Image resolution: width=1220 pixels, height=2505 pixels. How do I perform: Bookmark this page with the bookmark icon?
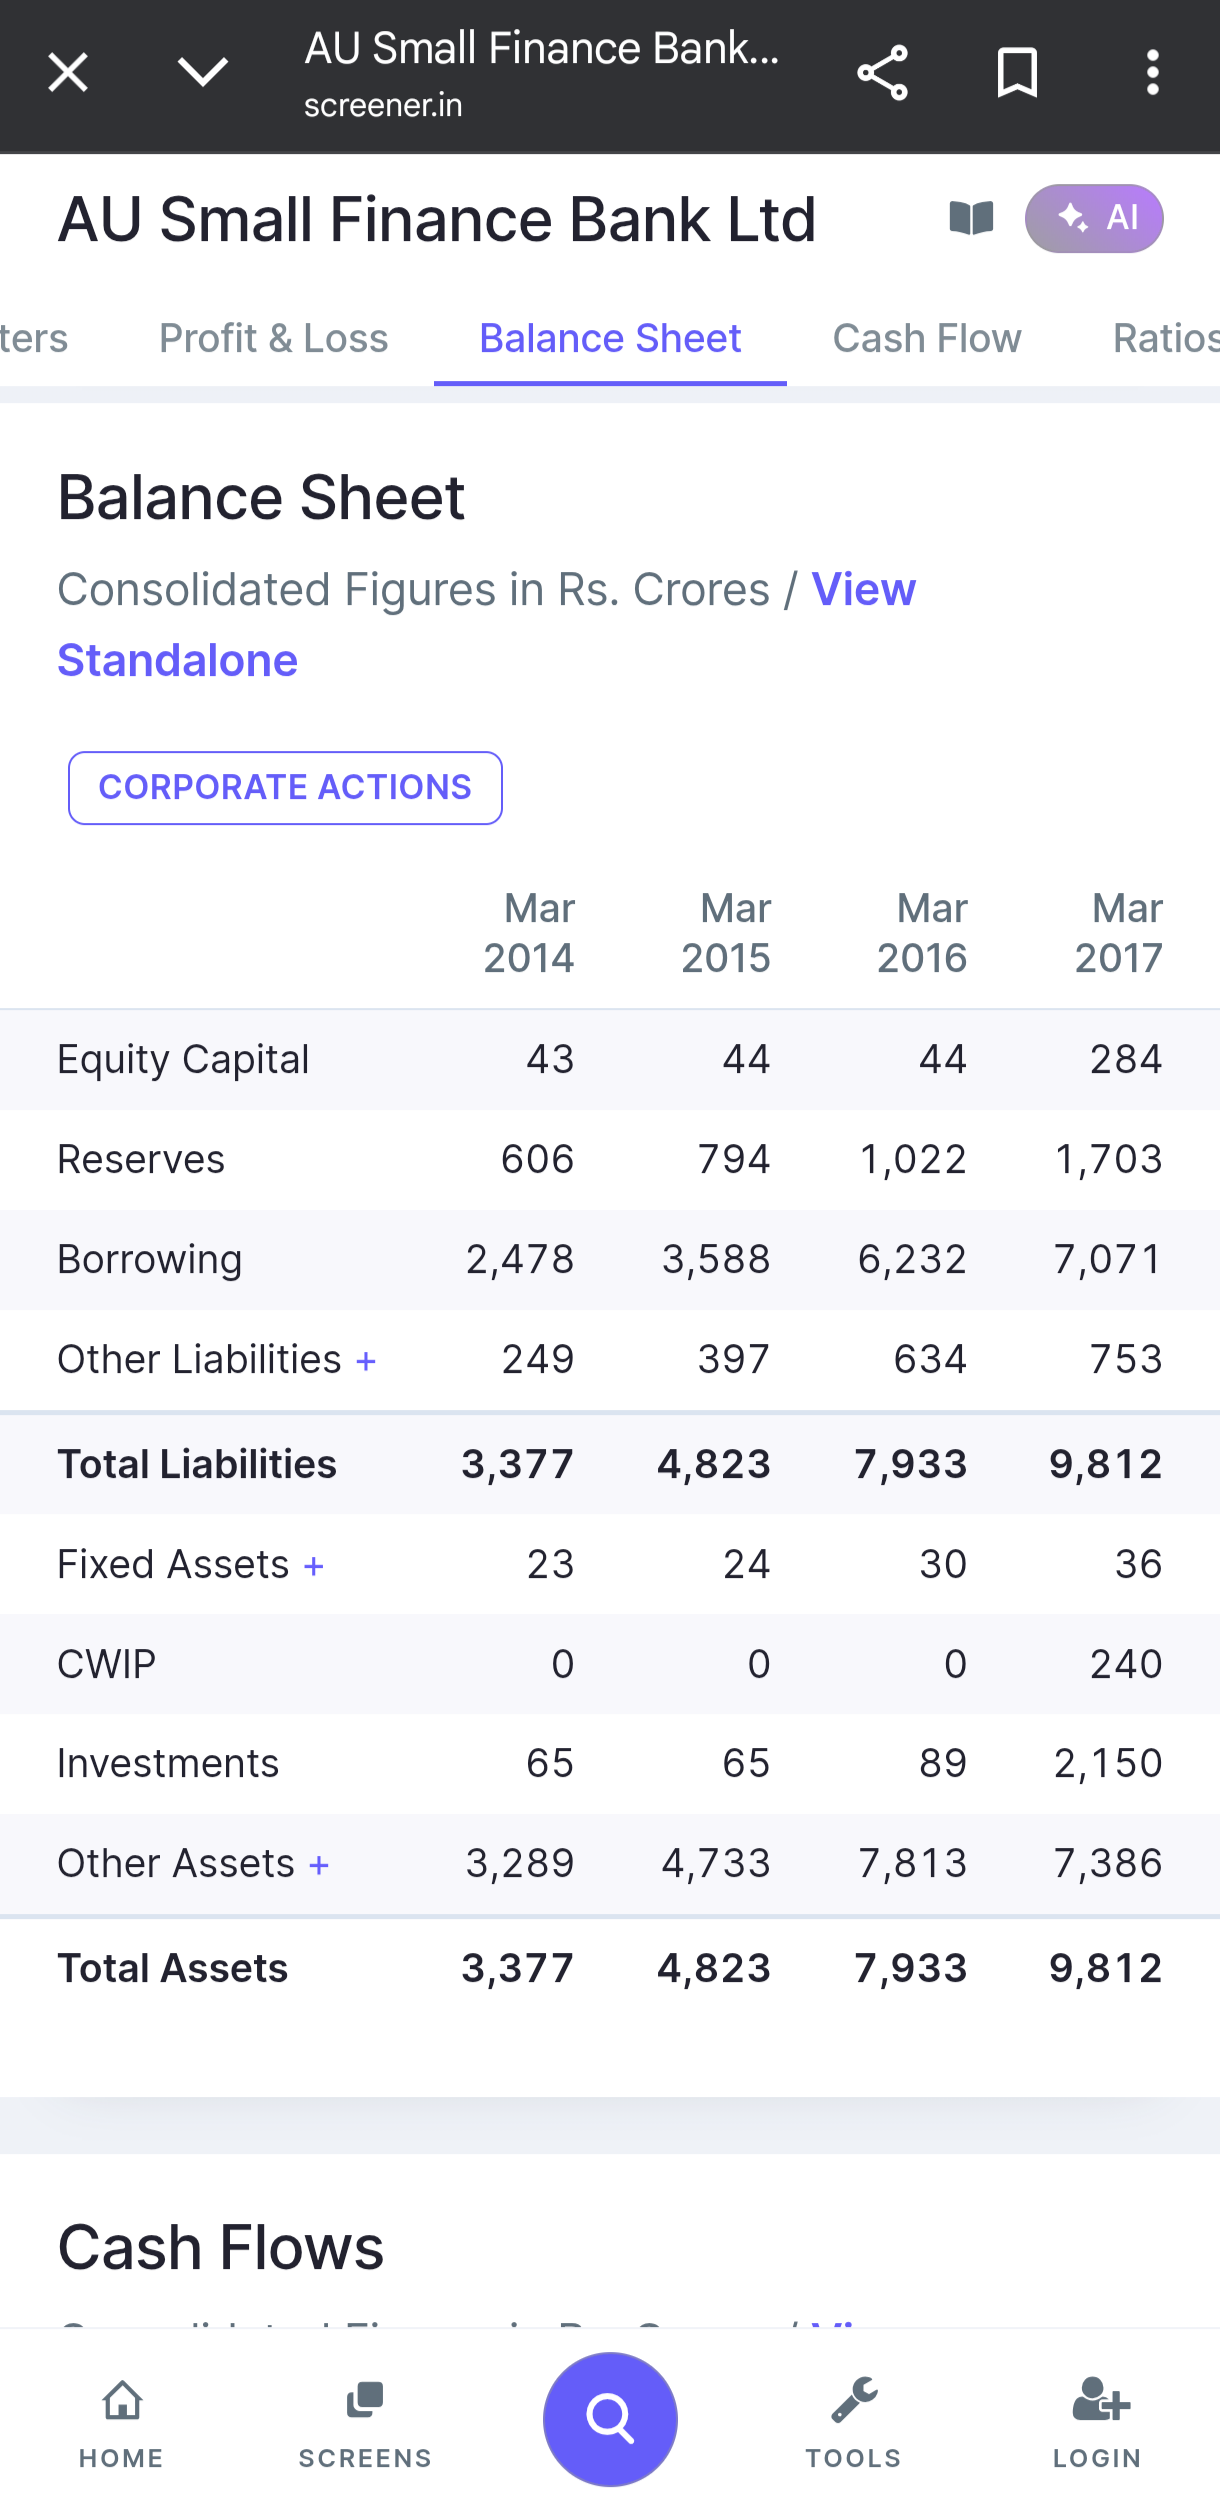[x=1017, y=73]
